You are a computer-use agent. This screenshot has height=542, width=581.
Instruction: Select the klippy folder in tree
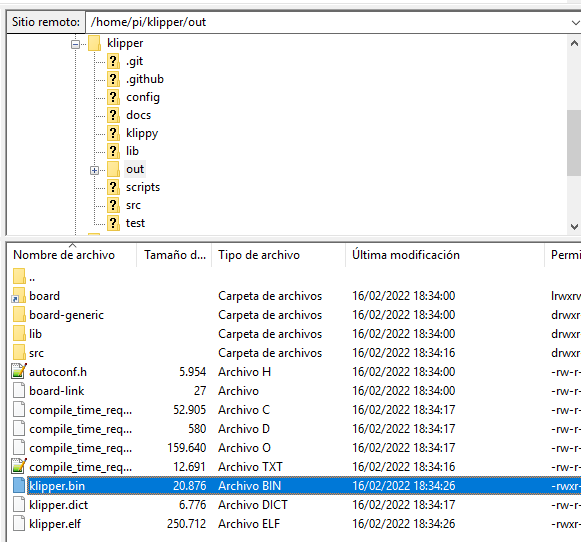click(x=142, y=133)
